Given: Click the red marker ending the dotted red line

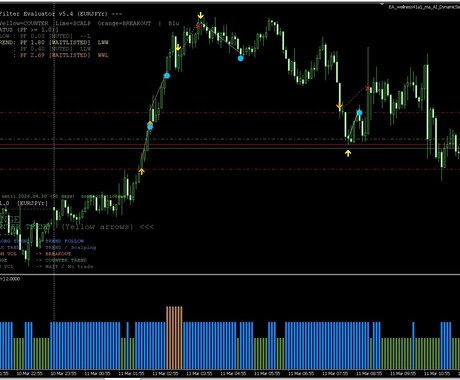Looking at the screenshot, I should click(x=367, y=88).
